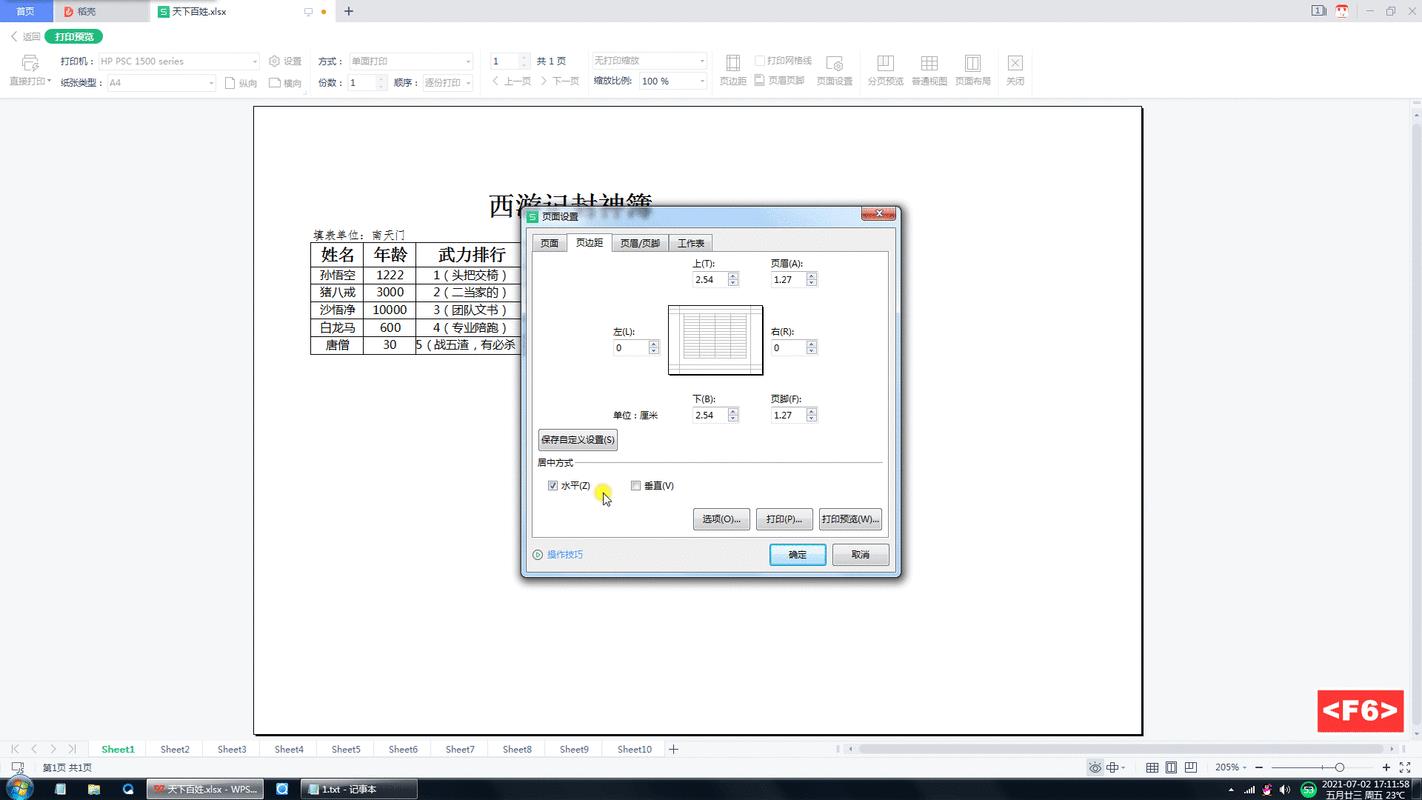Image resolution: width=1422 pixels, height=800 pixels.
Task: Jump to first sheet navigation arrow
Action: pos(15,749)
